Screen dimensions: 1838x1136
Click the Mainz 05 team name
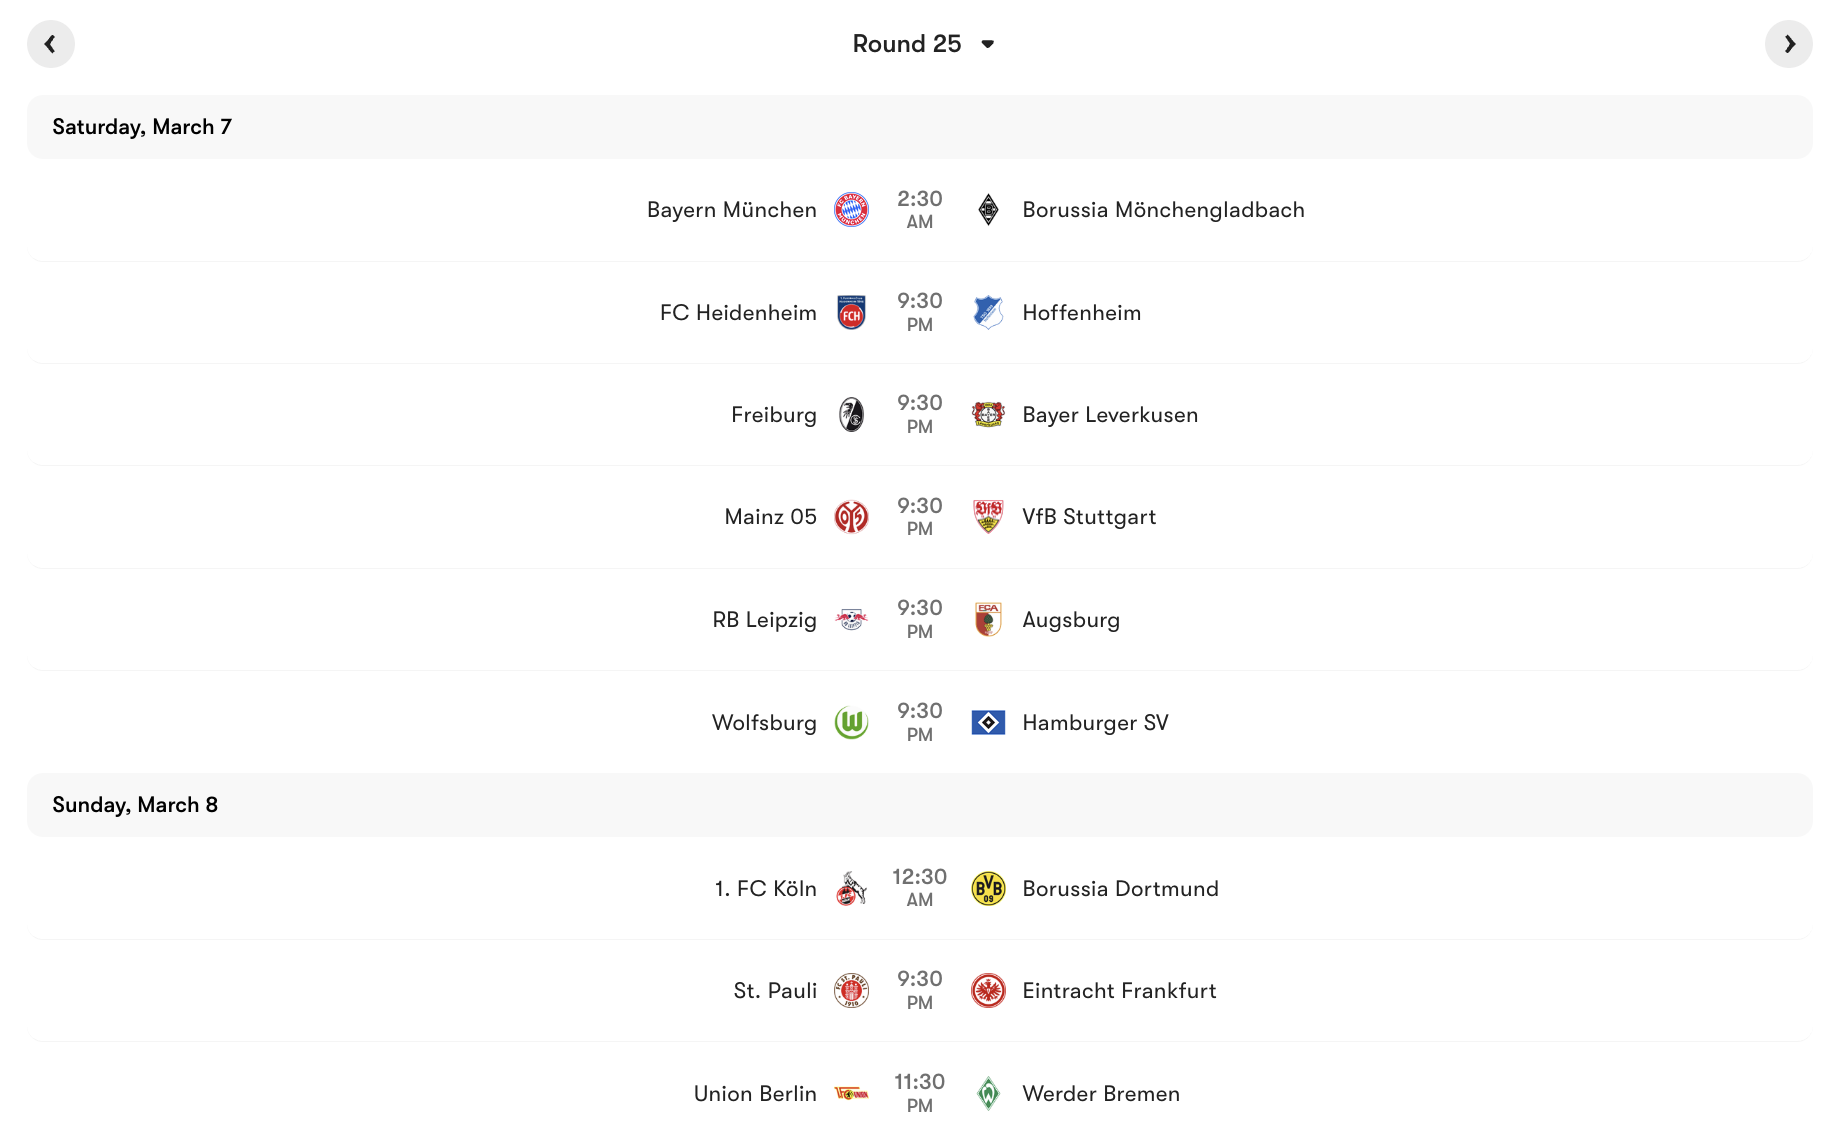tap(770, 516)
